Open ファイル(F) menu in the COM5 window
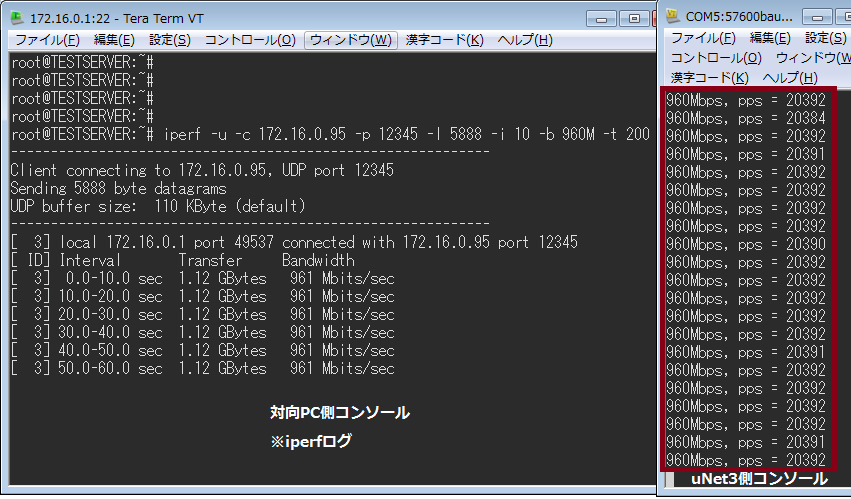The width and height of the screenshot is (851, 499). pyautogui.click(x=703, y=38)
